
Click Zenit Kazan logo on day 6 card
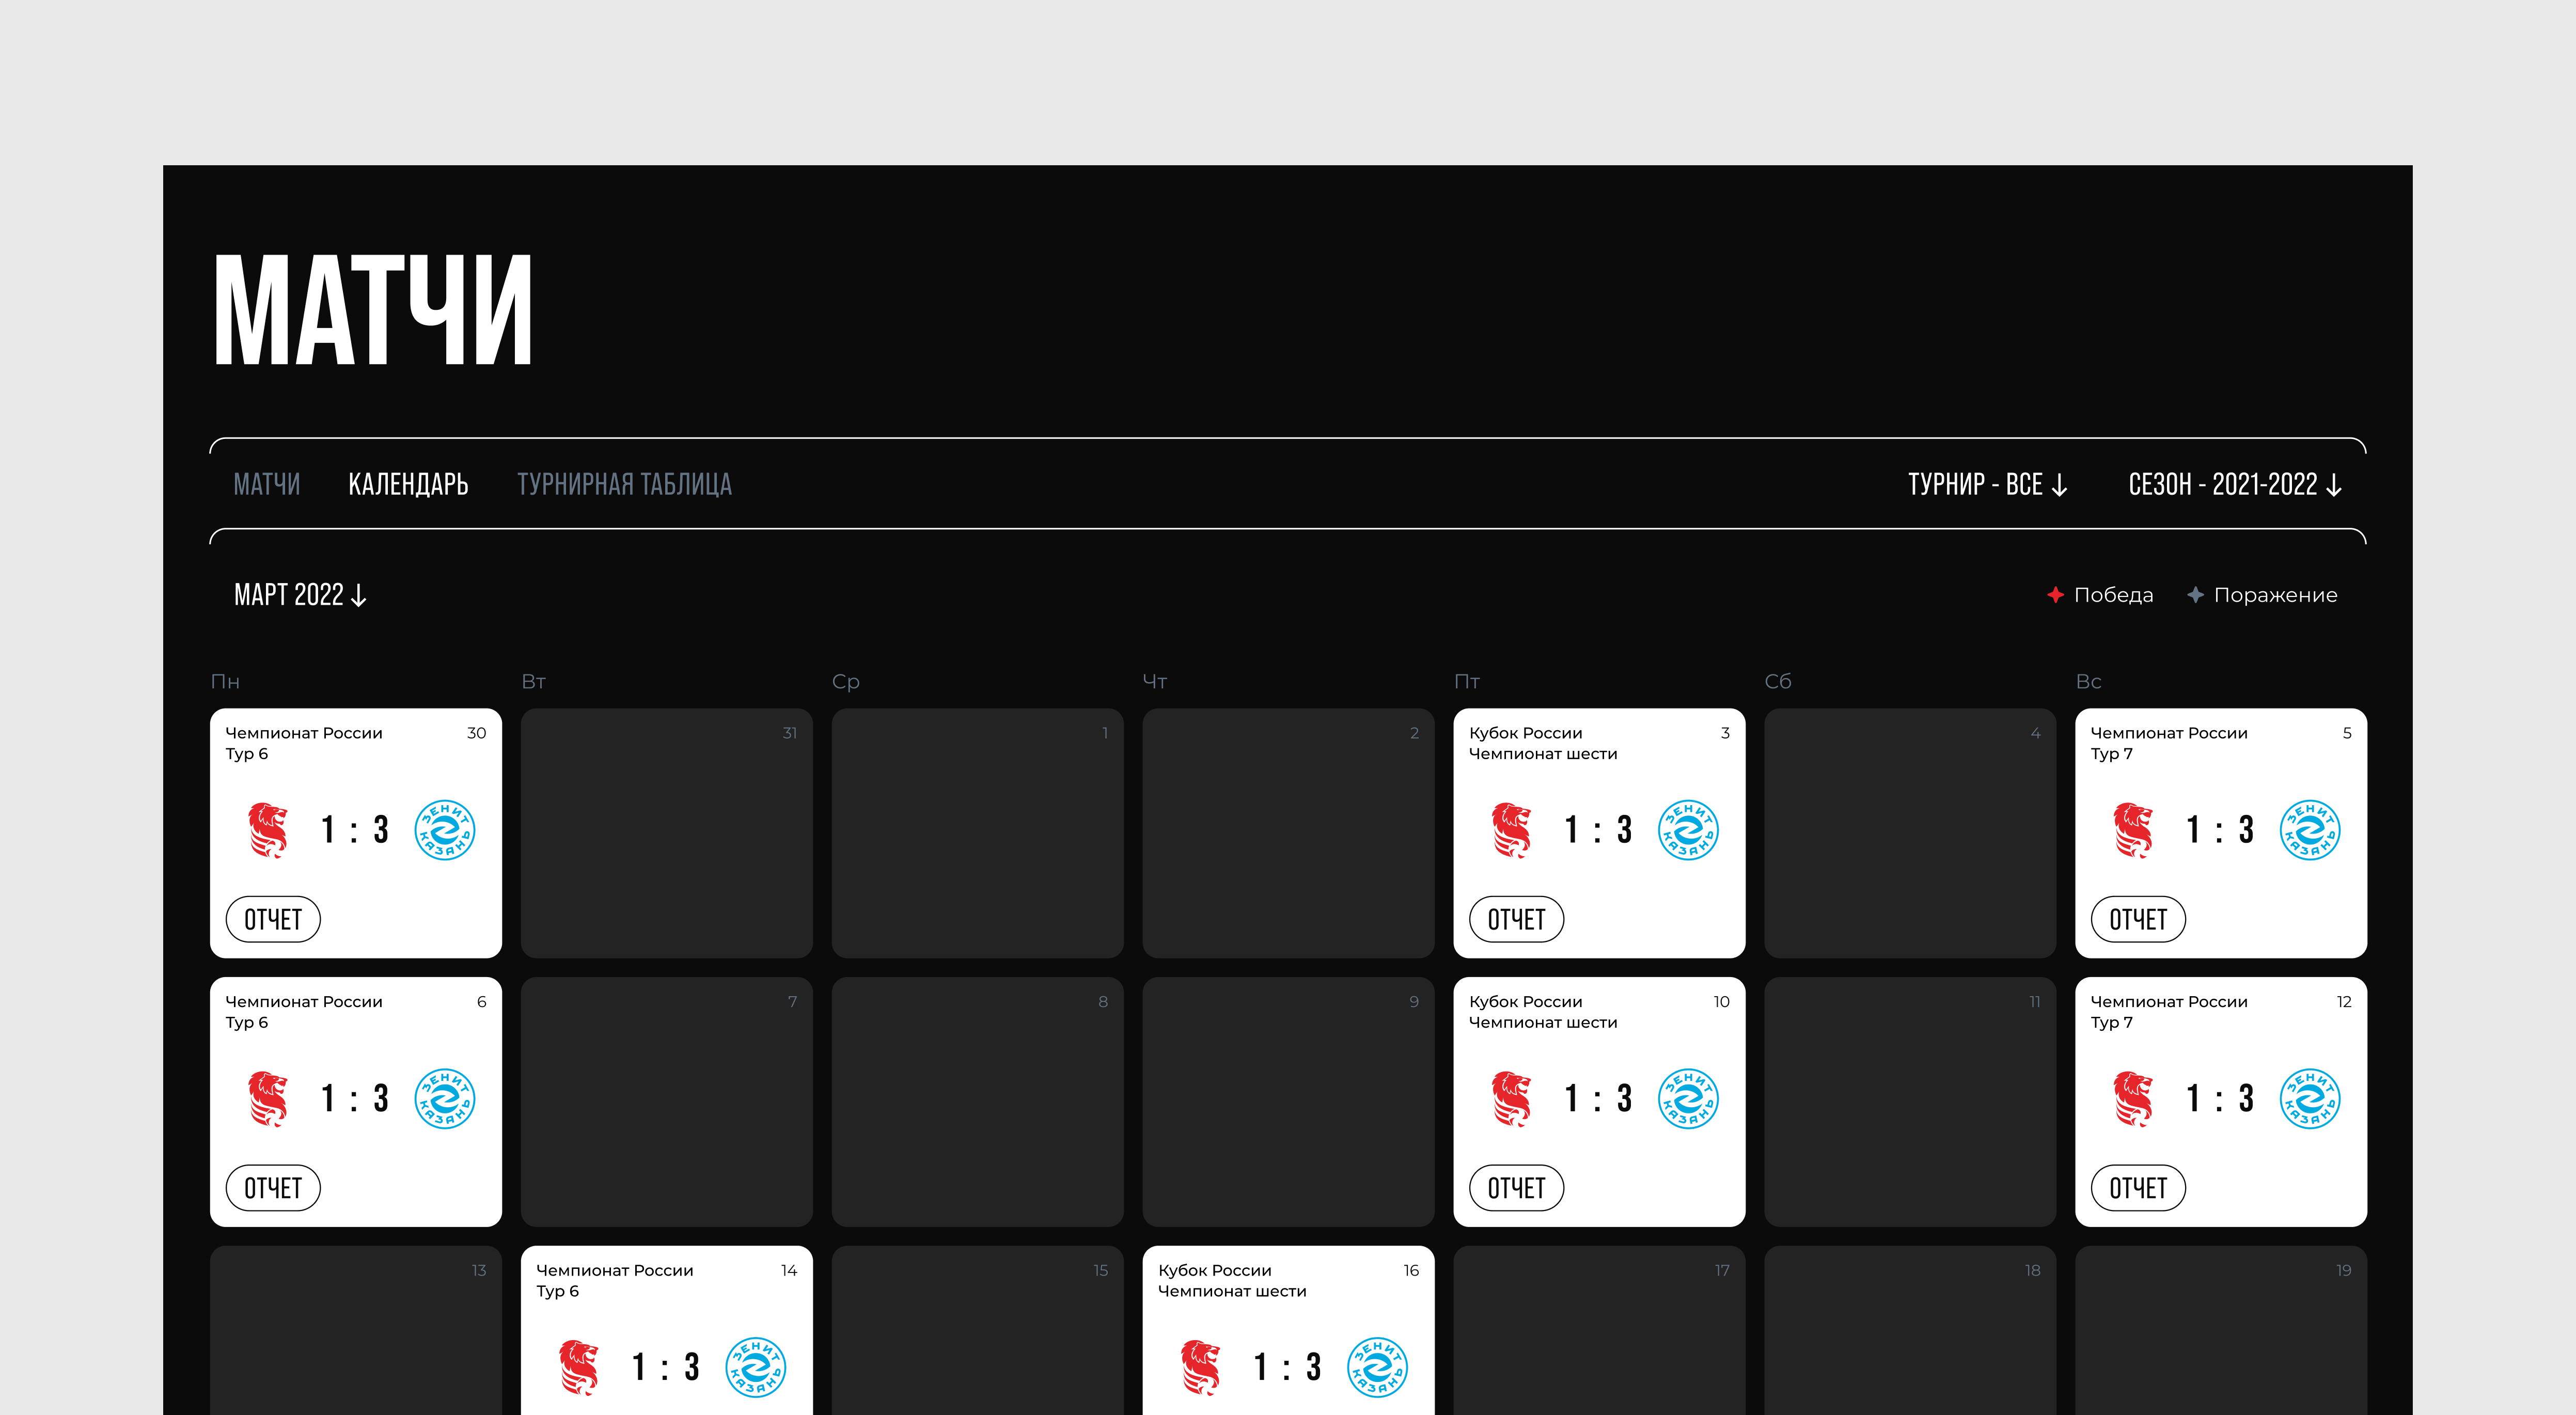tap(445, 1099)
